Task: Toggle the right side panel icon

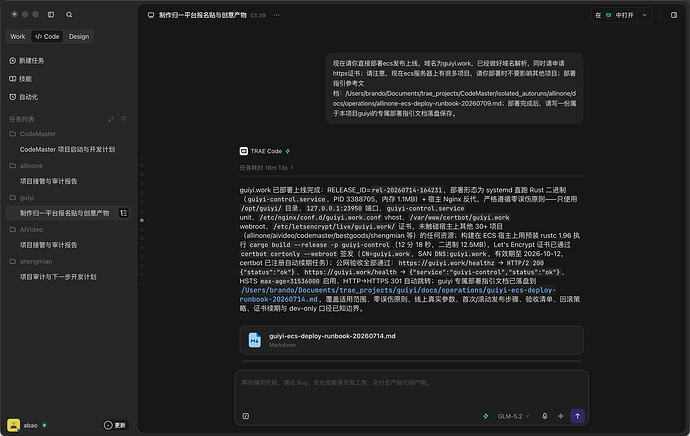Action: pyautogui.click(x=674, y=15)
